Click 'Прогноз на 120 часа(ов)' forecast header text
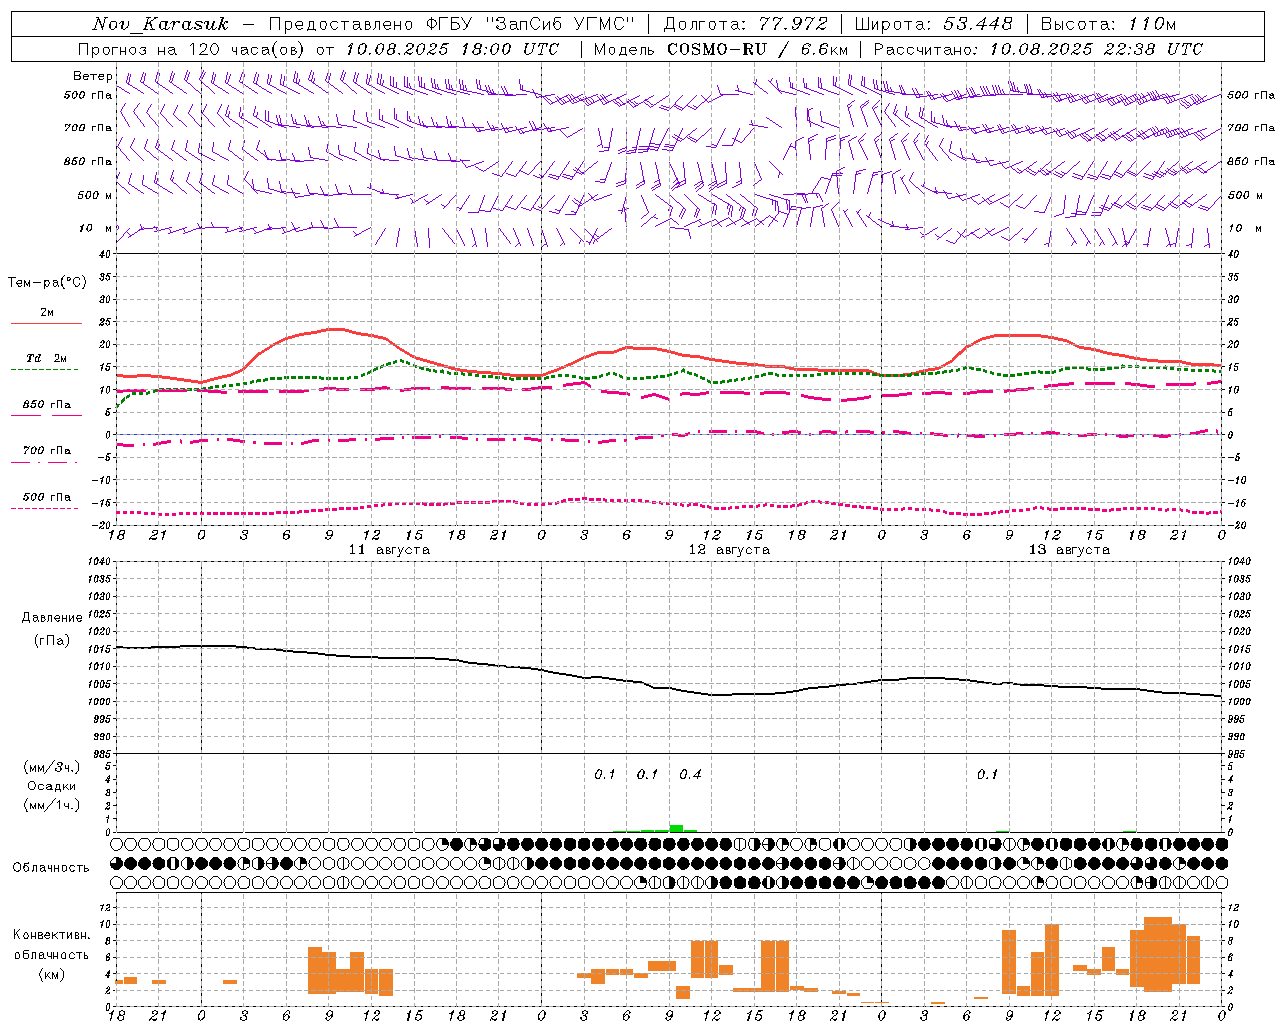The width and height of the screenshot is (1280, 1024). coord(192,49)
